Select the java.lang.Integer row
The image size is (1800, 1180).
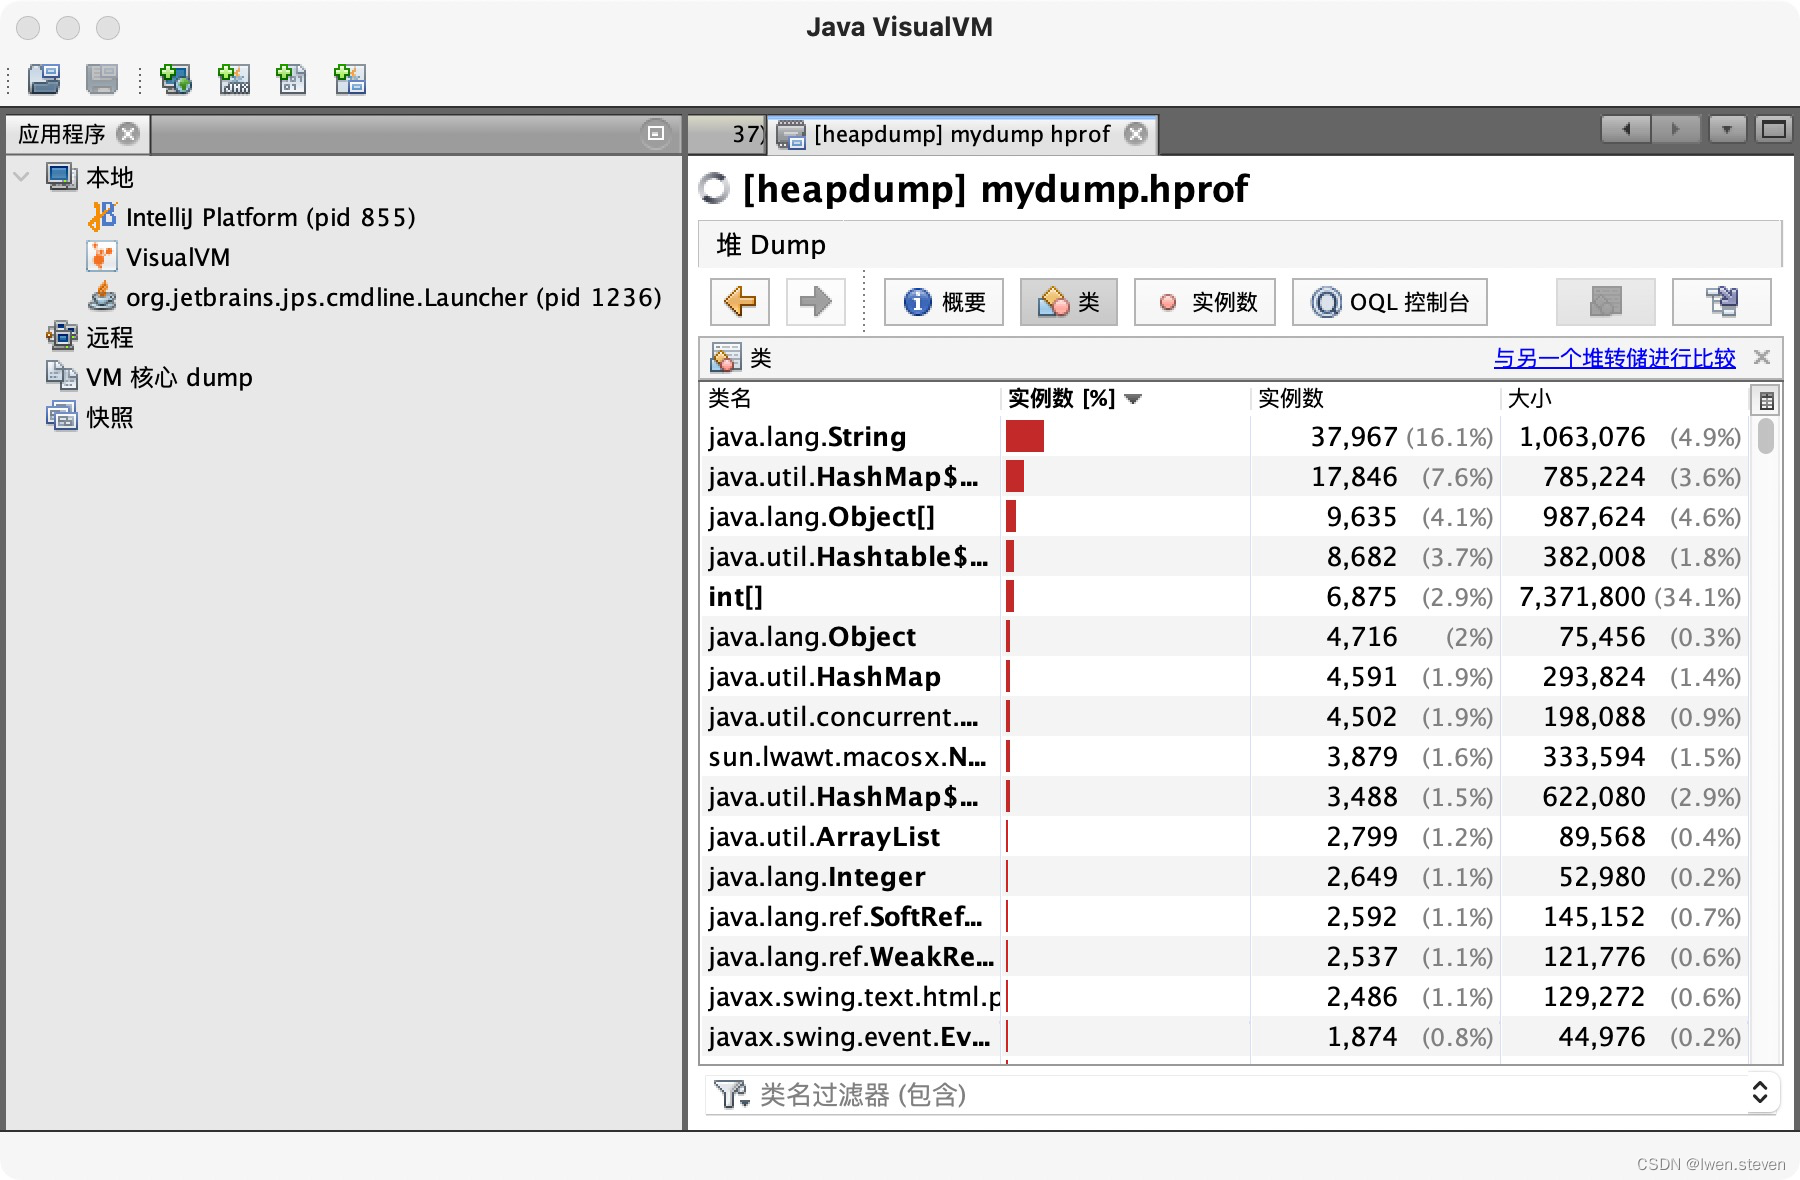pyautogui.click(x=1225, y=877)
